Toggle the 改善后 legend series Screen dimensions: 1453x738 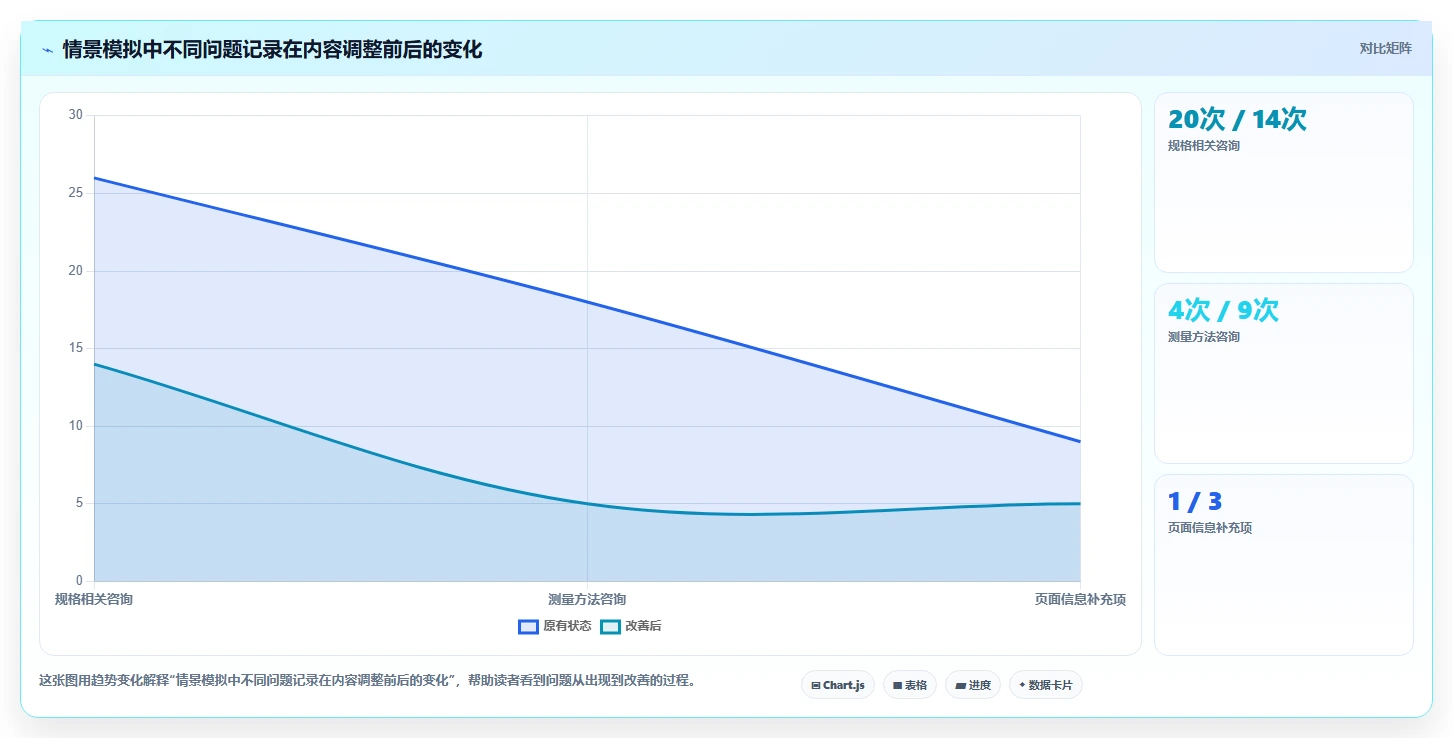(x=631, y=626)
